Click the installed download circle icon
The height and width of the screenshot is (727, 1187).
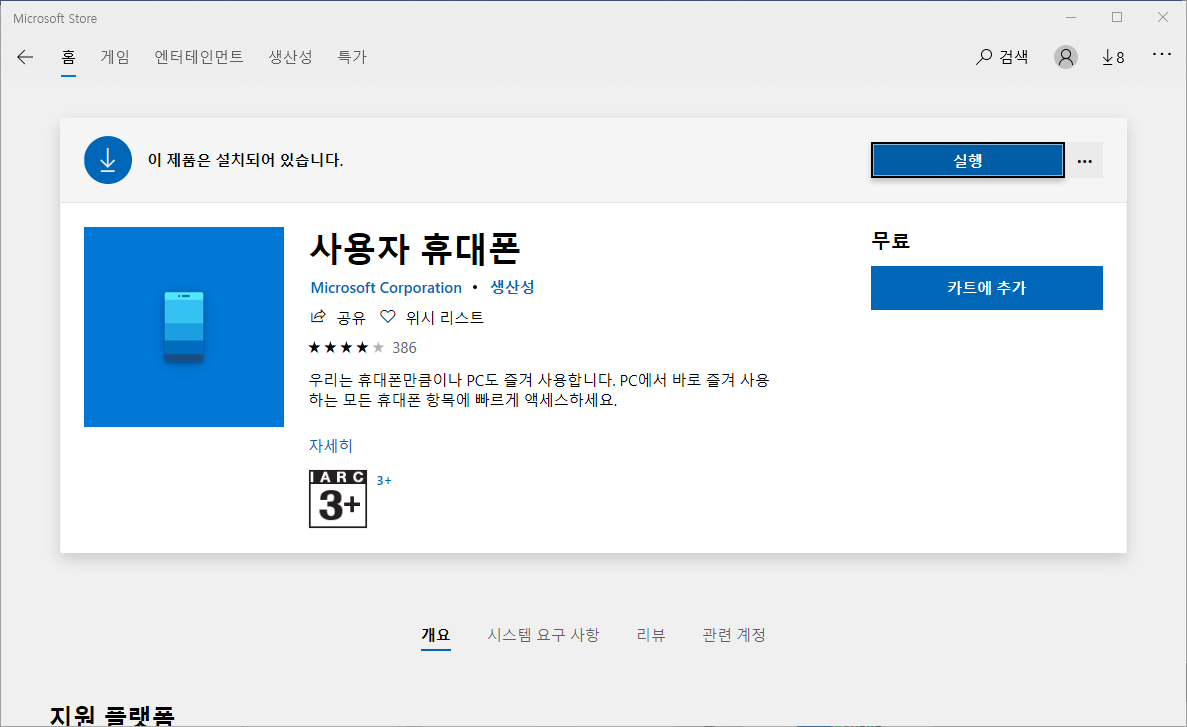(107, 160)
